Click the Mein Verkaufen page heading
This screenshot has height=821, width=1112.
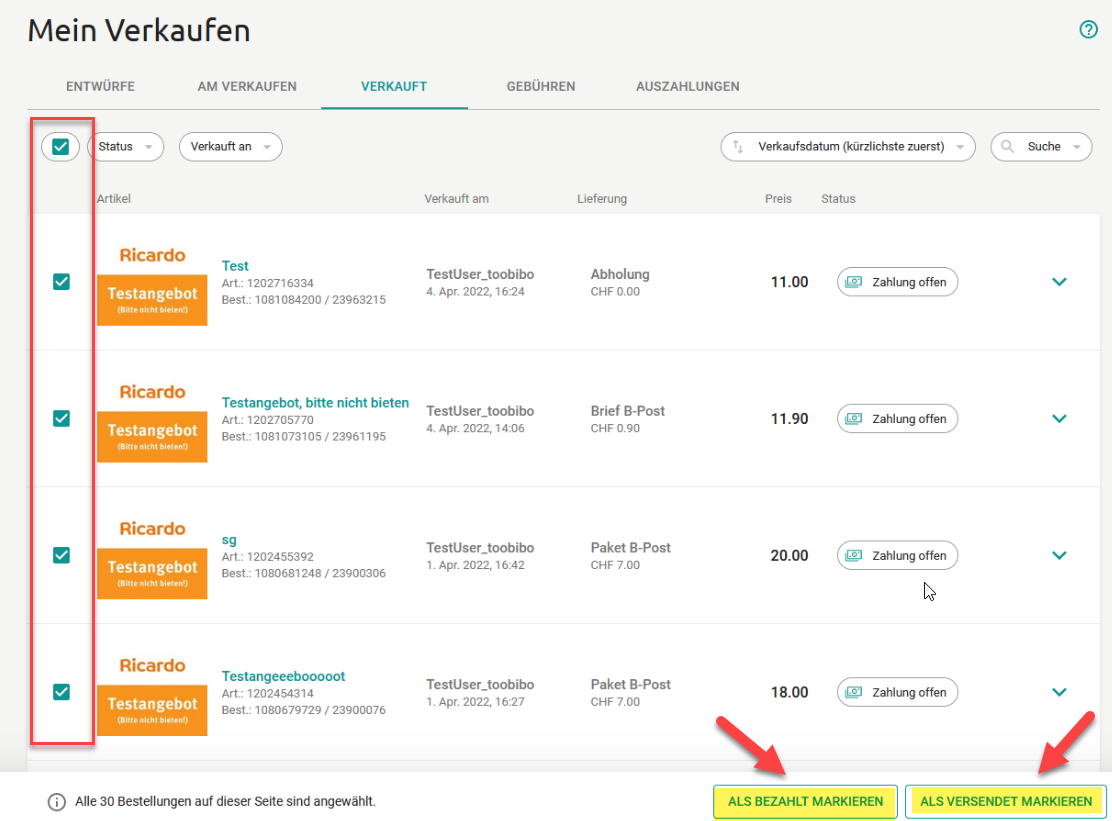pyautogui.click(x=139, y=31)
